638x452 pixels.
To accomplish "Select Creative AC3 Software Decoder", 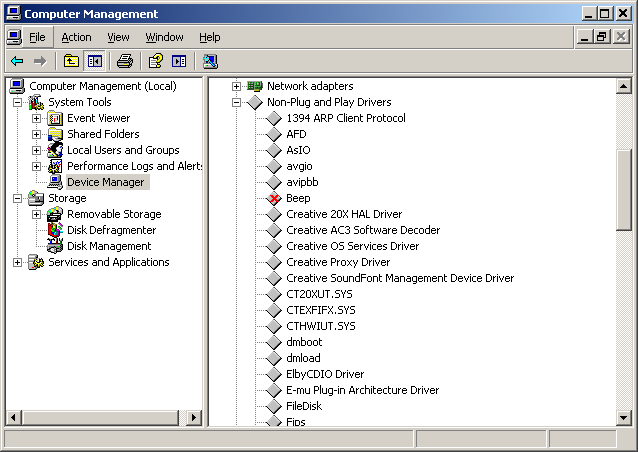I will point(363,230).
